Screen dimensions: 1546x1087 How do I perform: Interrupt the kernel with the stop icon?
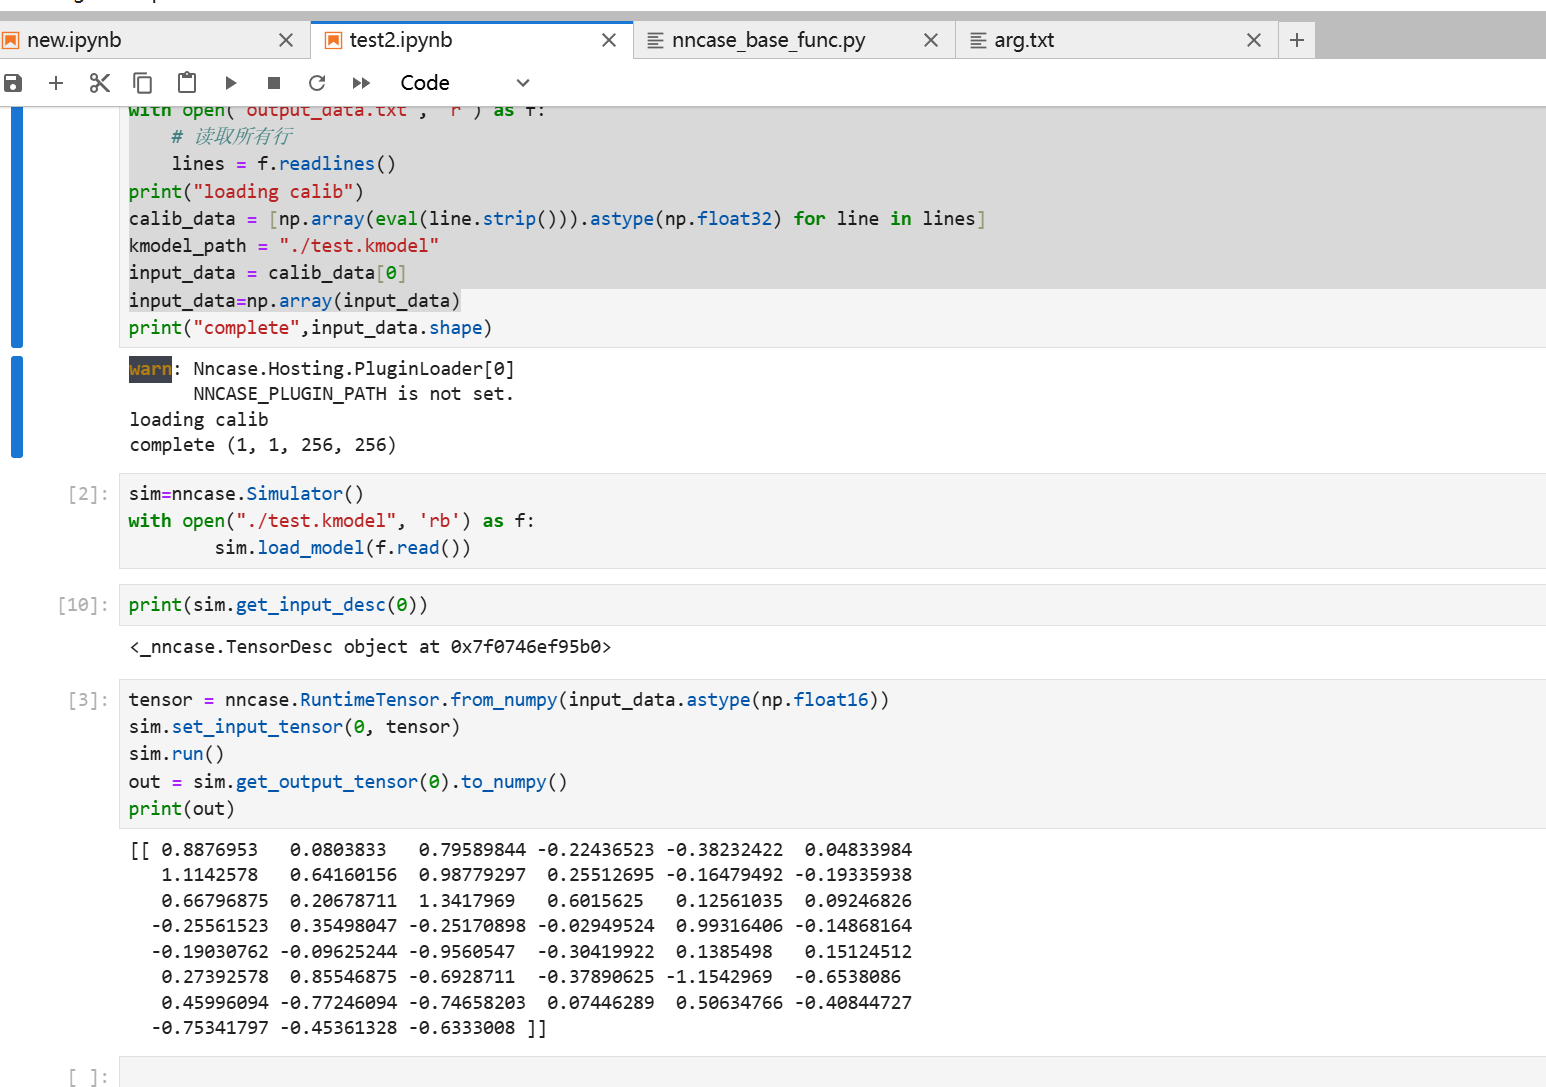pos(274,83)
